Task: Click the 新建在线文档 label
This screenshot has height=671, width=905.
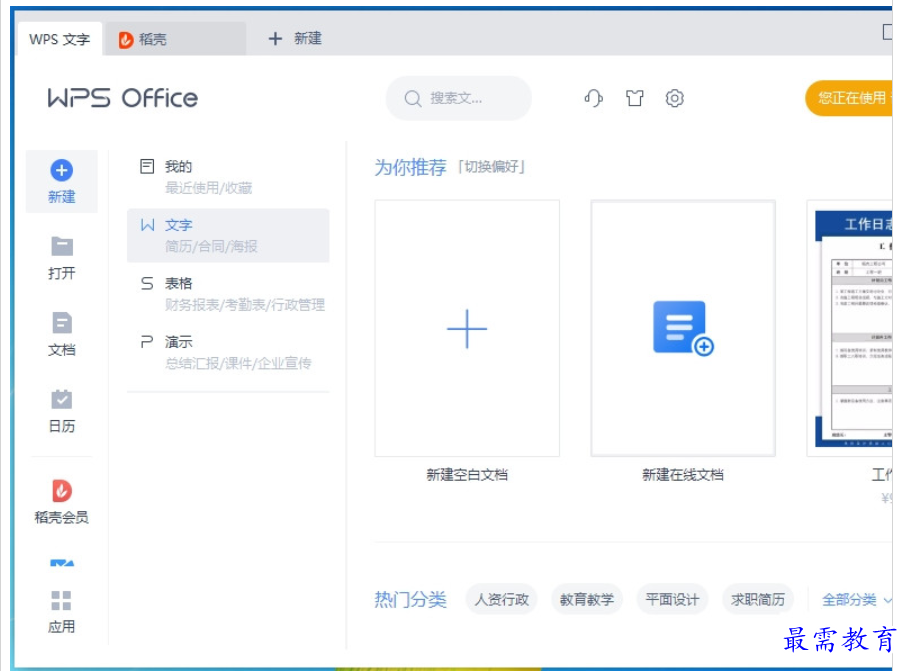Action: point(683,475)
